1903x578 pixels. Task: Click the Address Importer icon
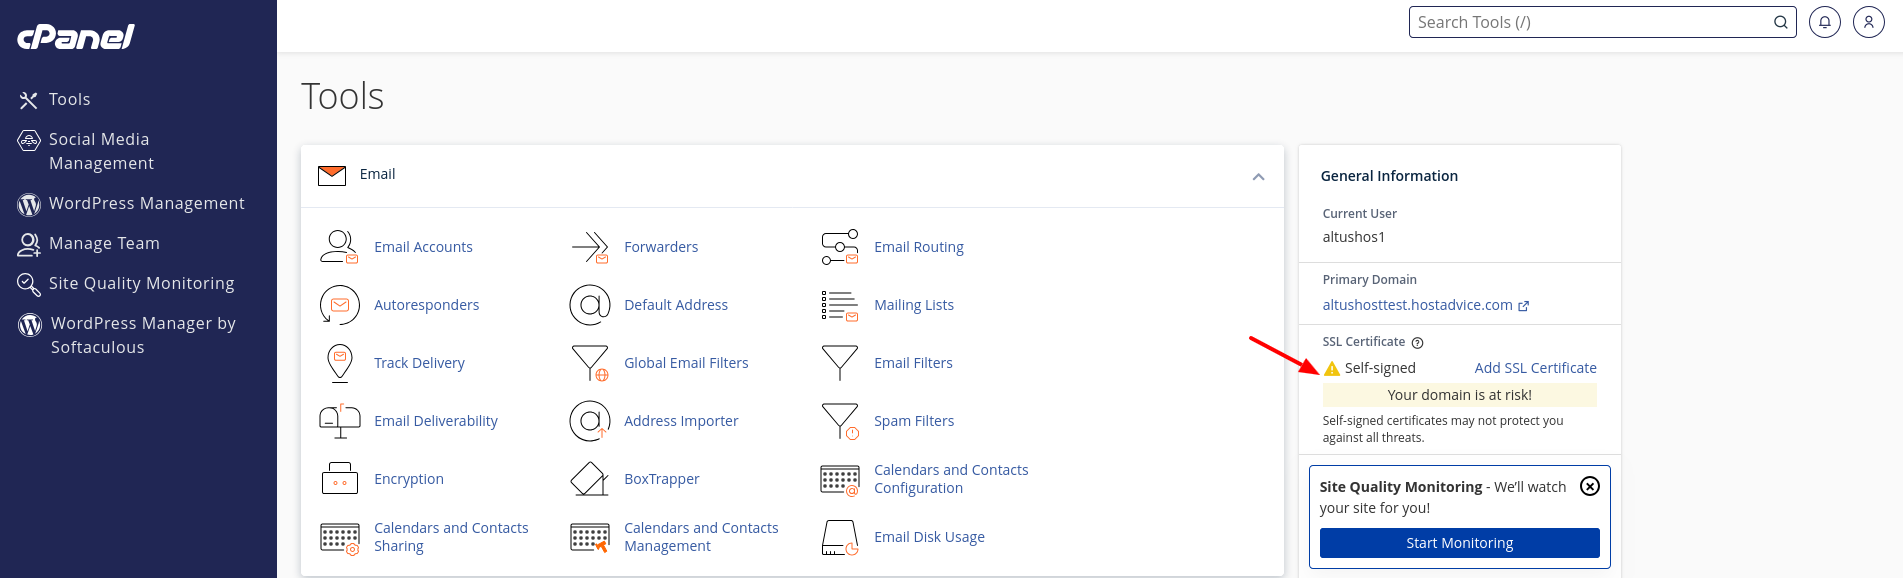tap(589, 421)
